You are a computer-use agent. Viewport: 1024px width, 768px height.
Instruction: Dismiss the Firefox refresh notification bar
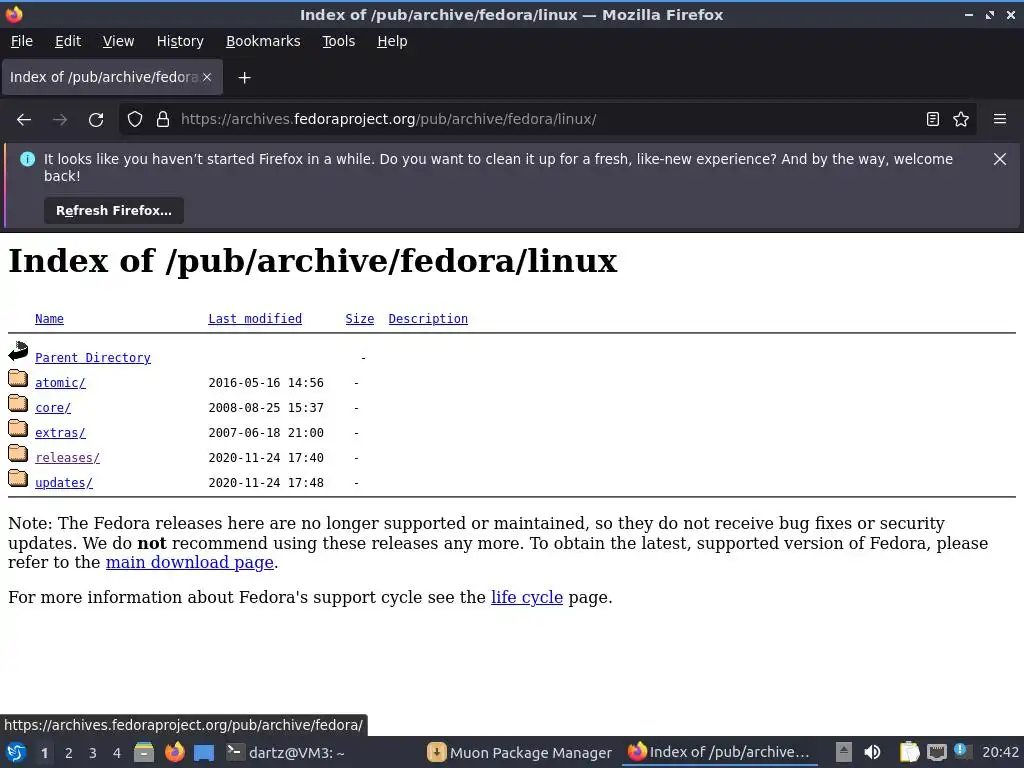[x=1000, y=159]
